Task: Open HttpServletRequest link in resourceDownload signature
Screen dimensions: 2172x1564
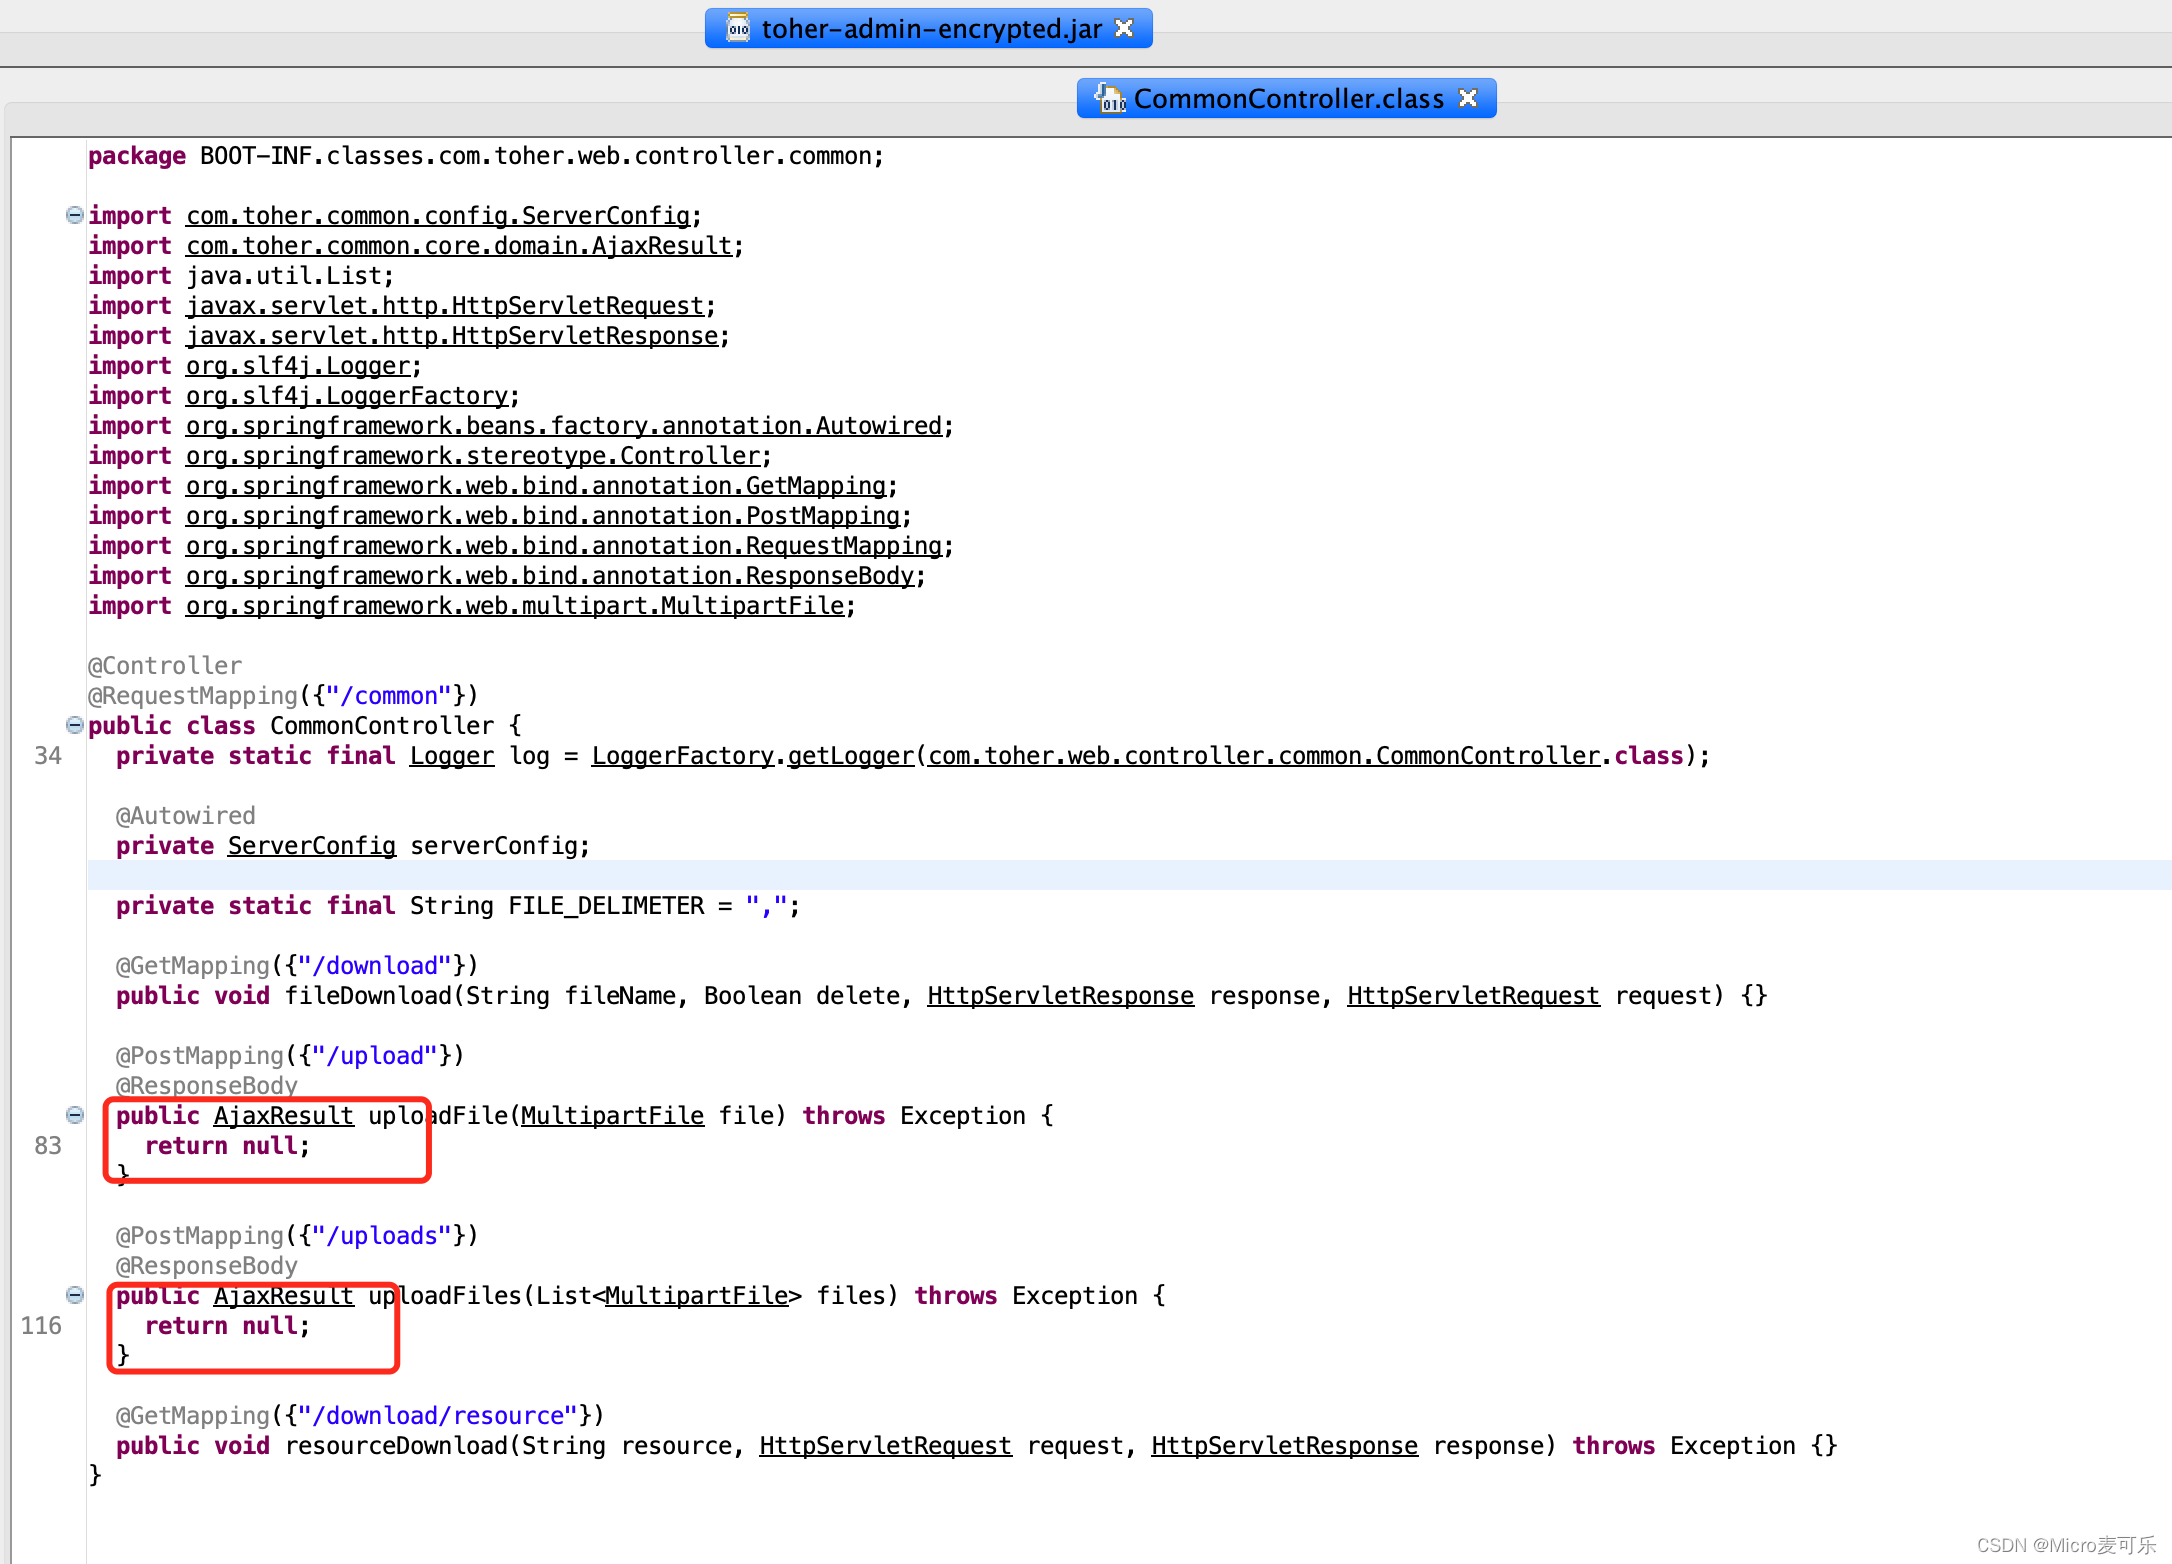Action: point(884,1445)
